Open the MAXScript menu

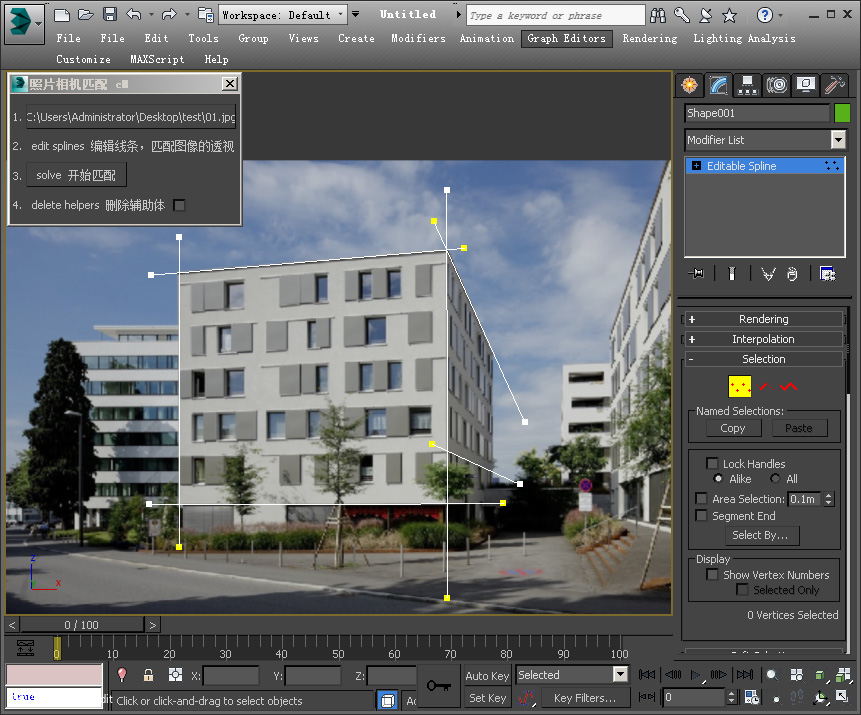157,59
